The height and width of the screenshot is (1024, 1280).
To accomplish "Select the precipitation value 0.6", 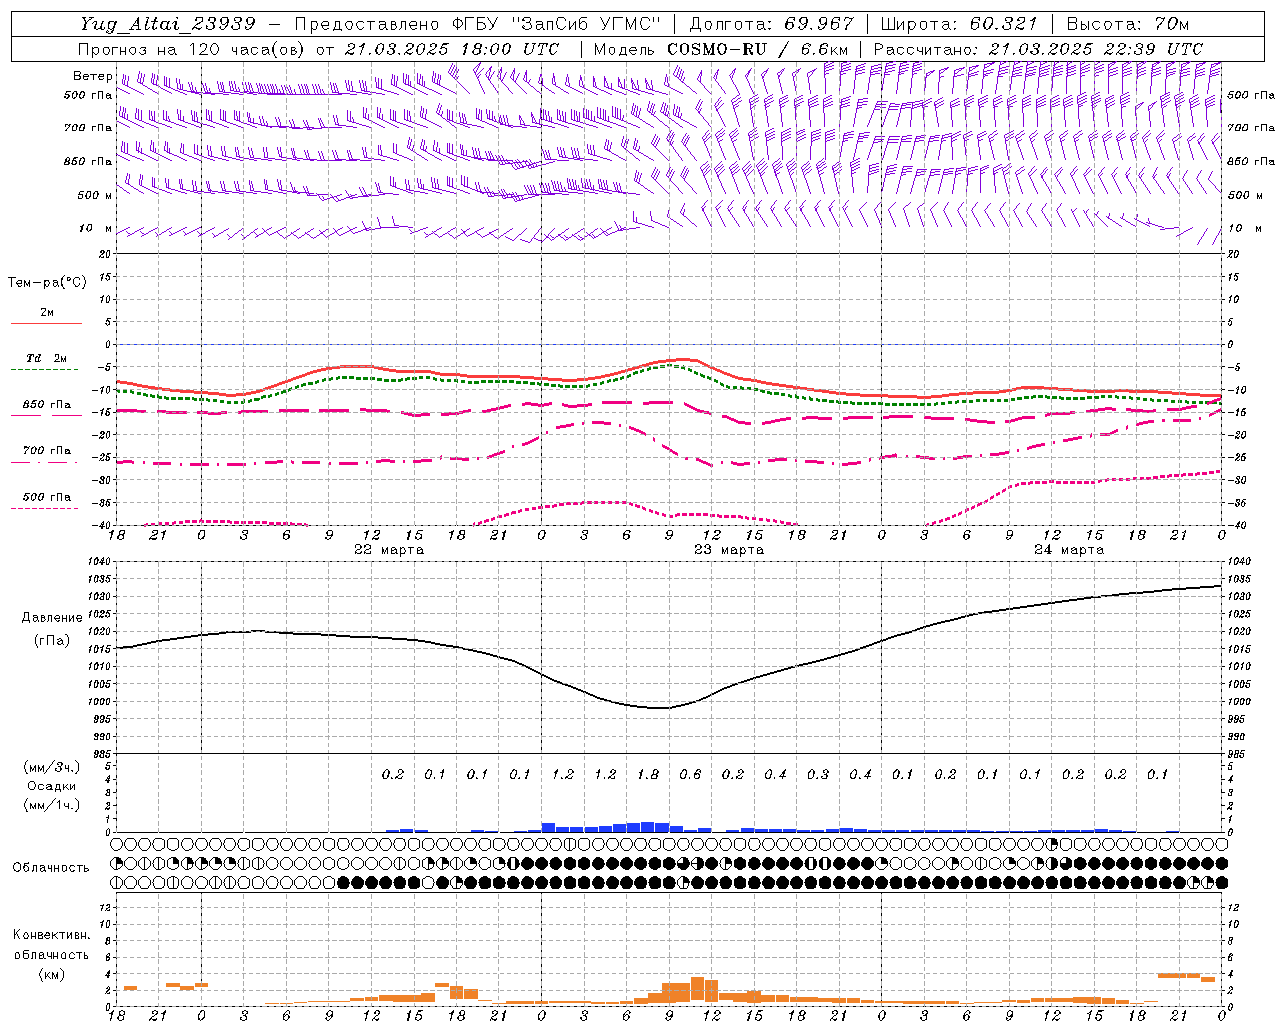I will pos(690,775).
